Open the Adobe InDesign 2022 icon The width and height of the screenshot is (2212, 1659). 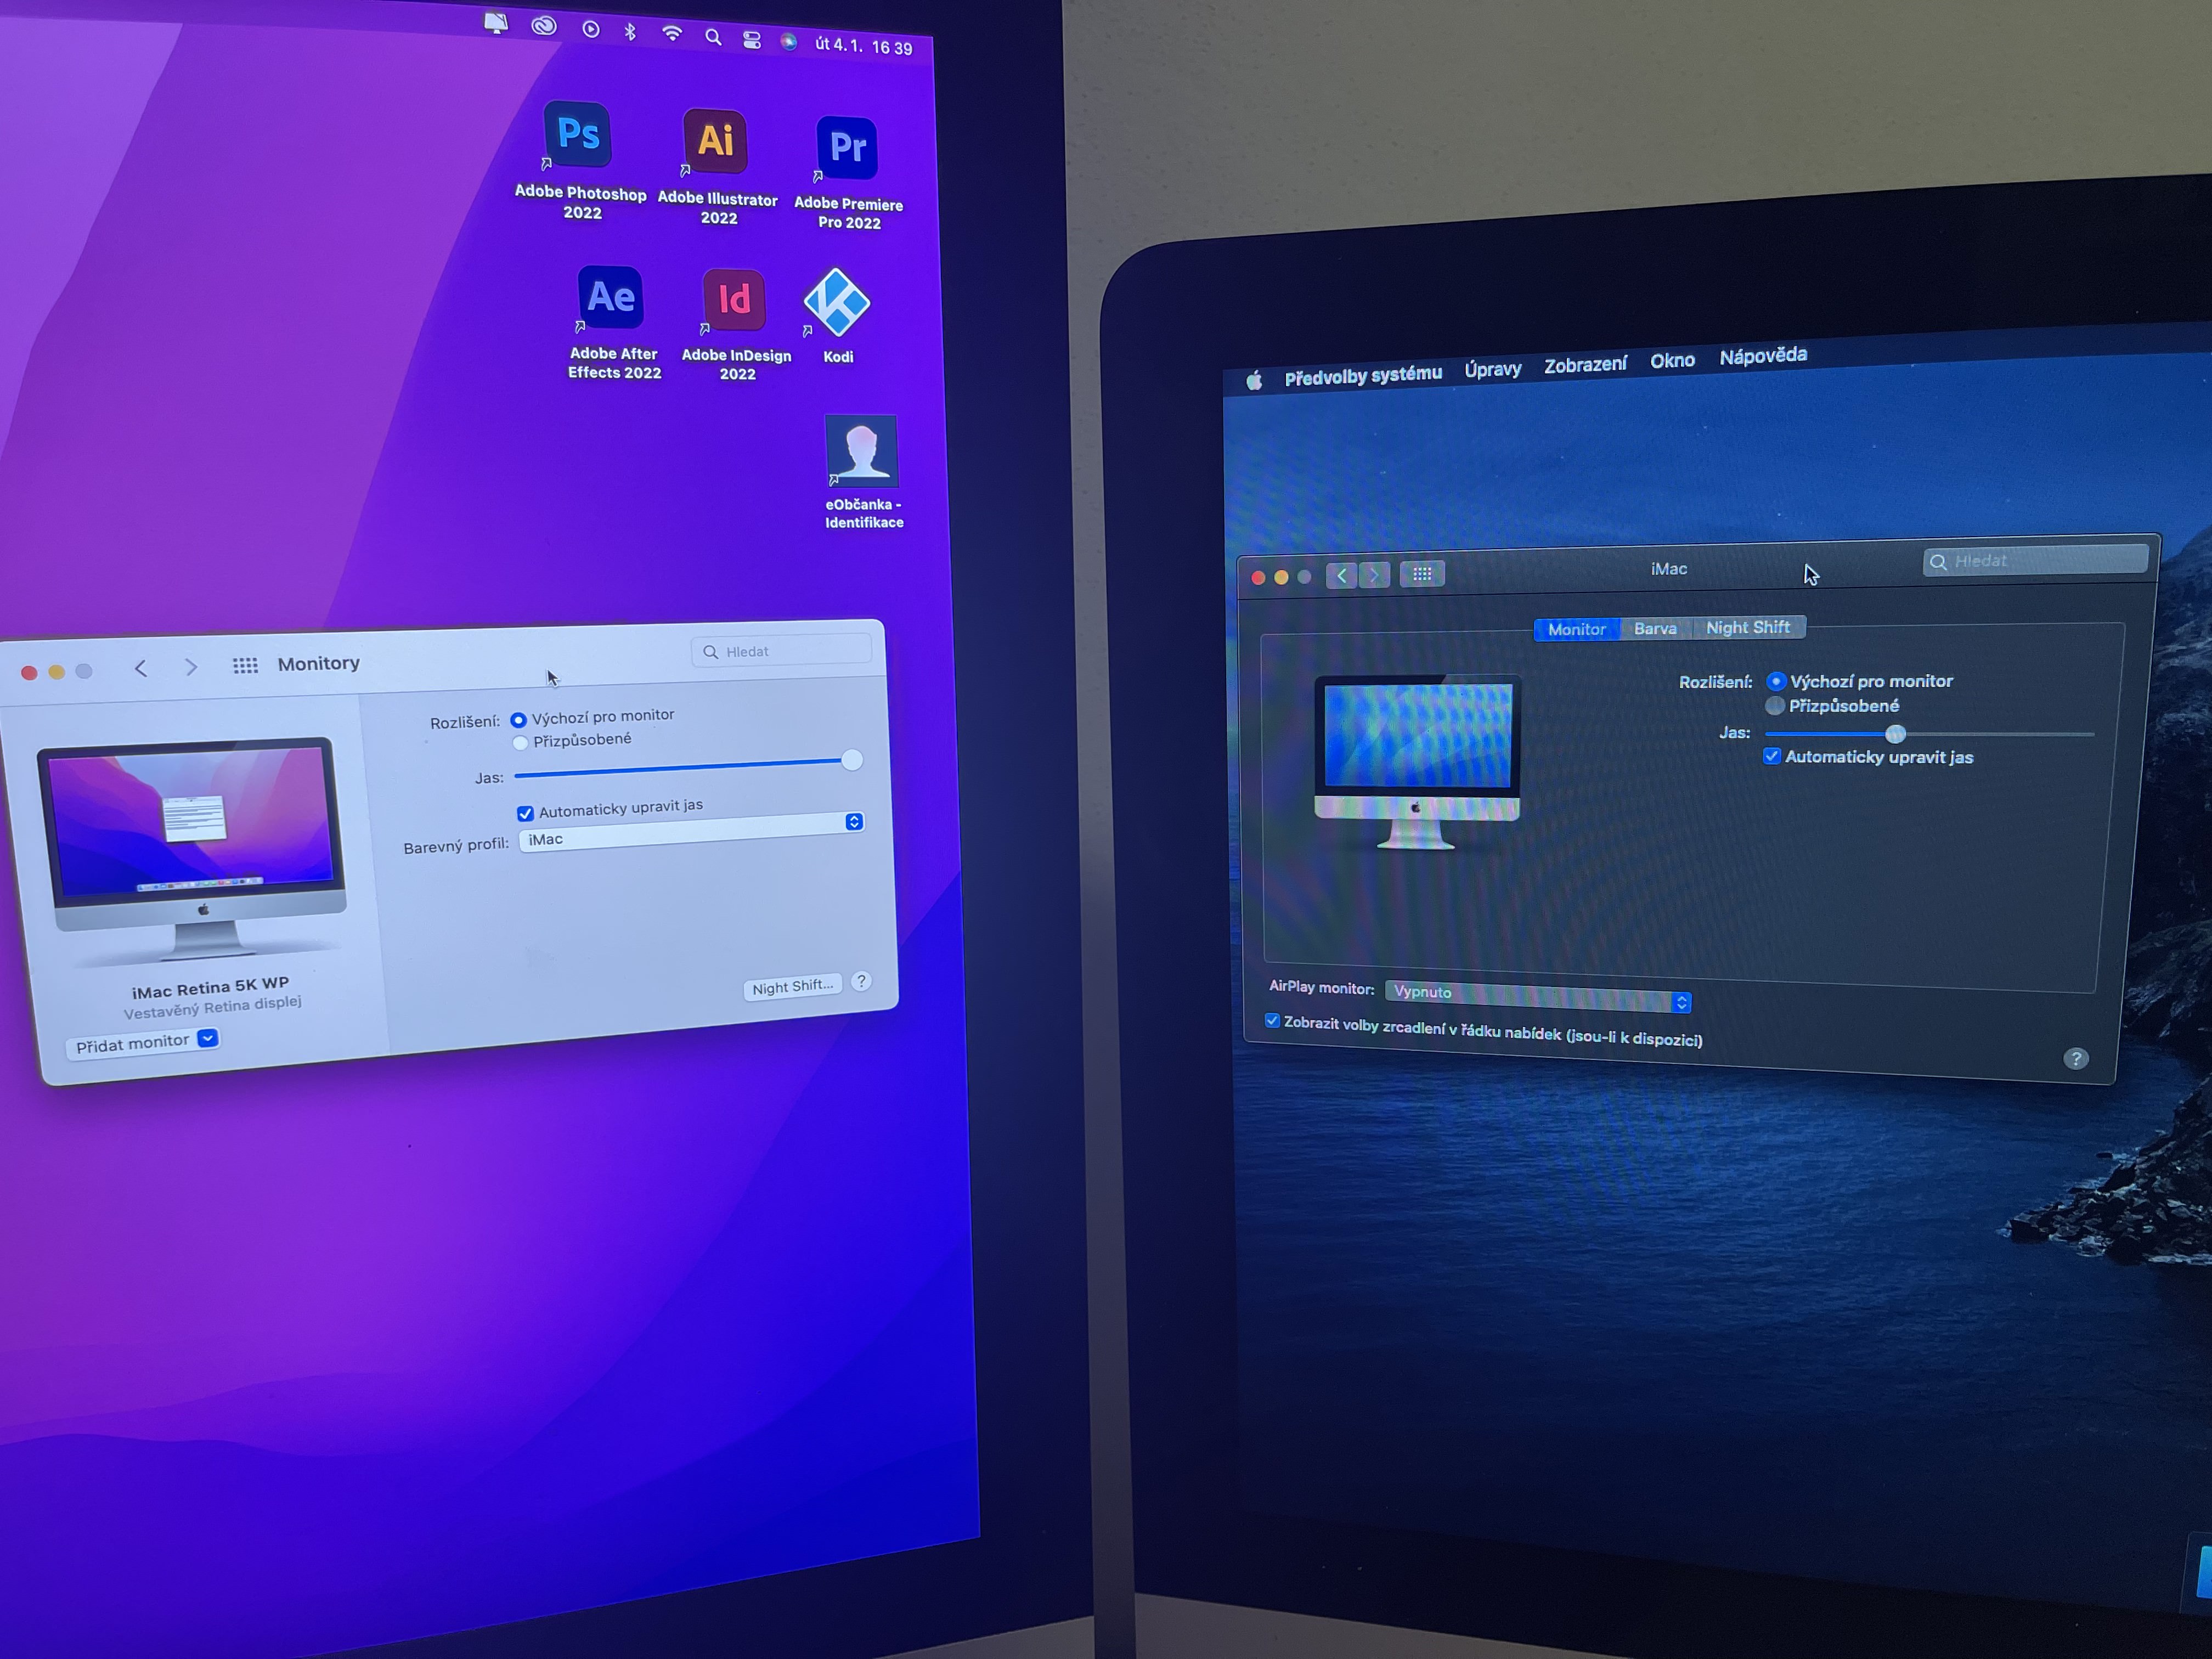click(734, 300)
